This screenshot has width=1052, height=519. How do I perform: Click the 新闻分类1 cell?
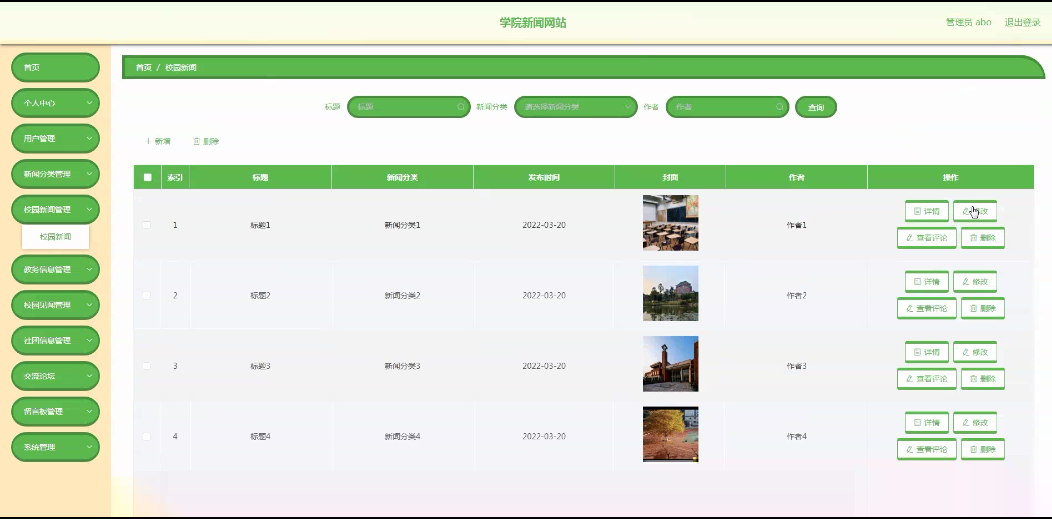point(402,225)
